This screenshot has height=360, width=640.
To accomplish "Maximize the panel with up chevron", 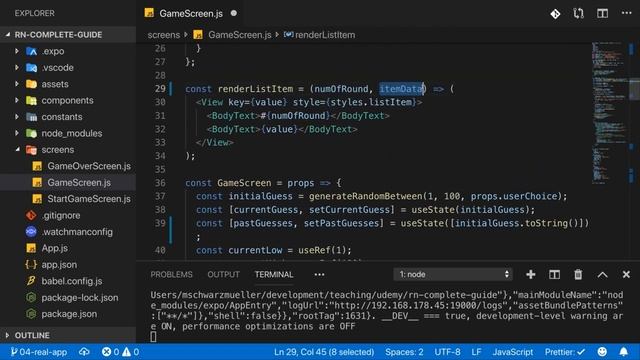I will (602, 275).
